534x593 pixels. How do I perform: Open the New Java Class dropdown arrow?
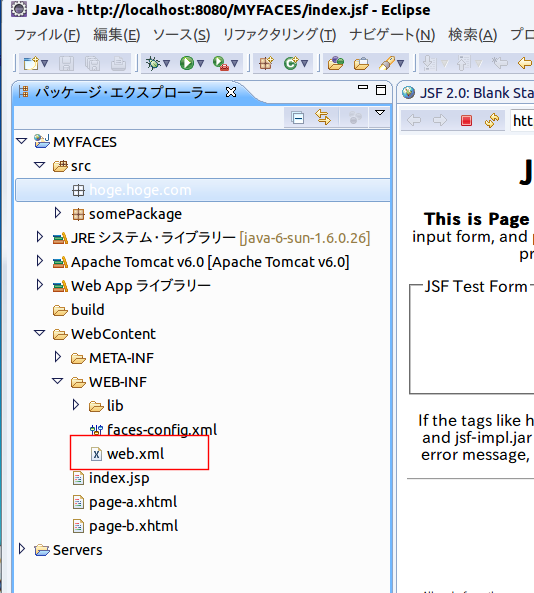pyautogui.click(x=304, y=63)
